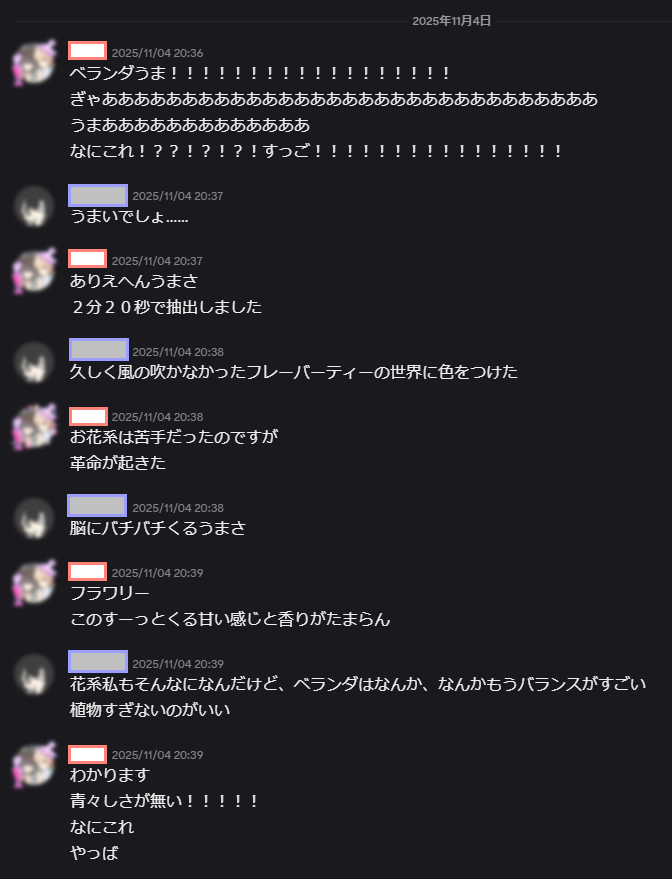This screenshot has height=879, width=672.
Task: Click the message 青々しさが無い！！！！！
Action: click(x=164, y=801)
